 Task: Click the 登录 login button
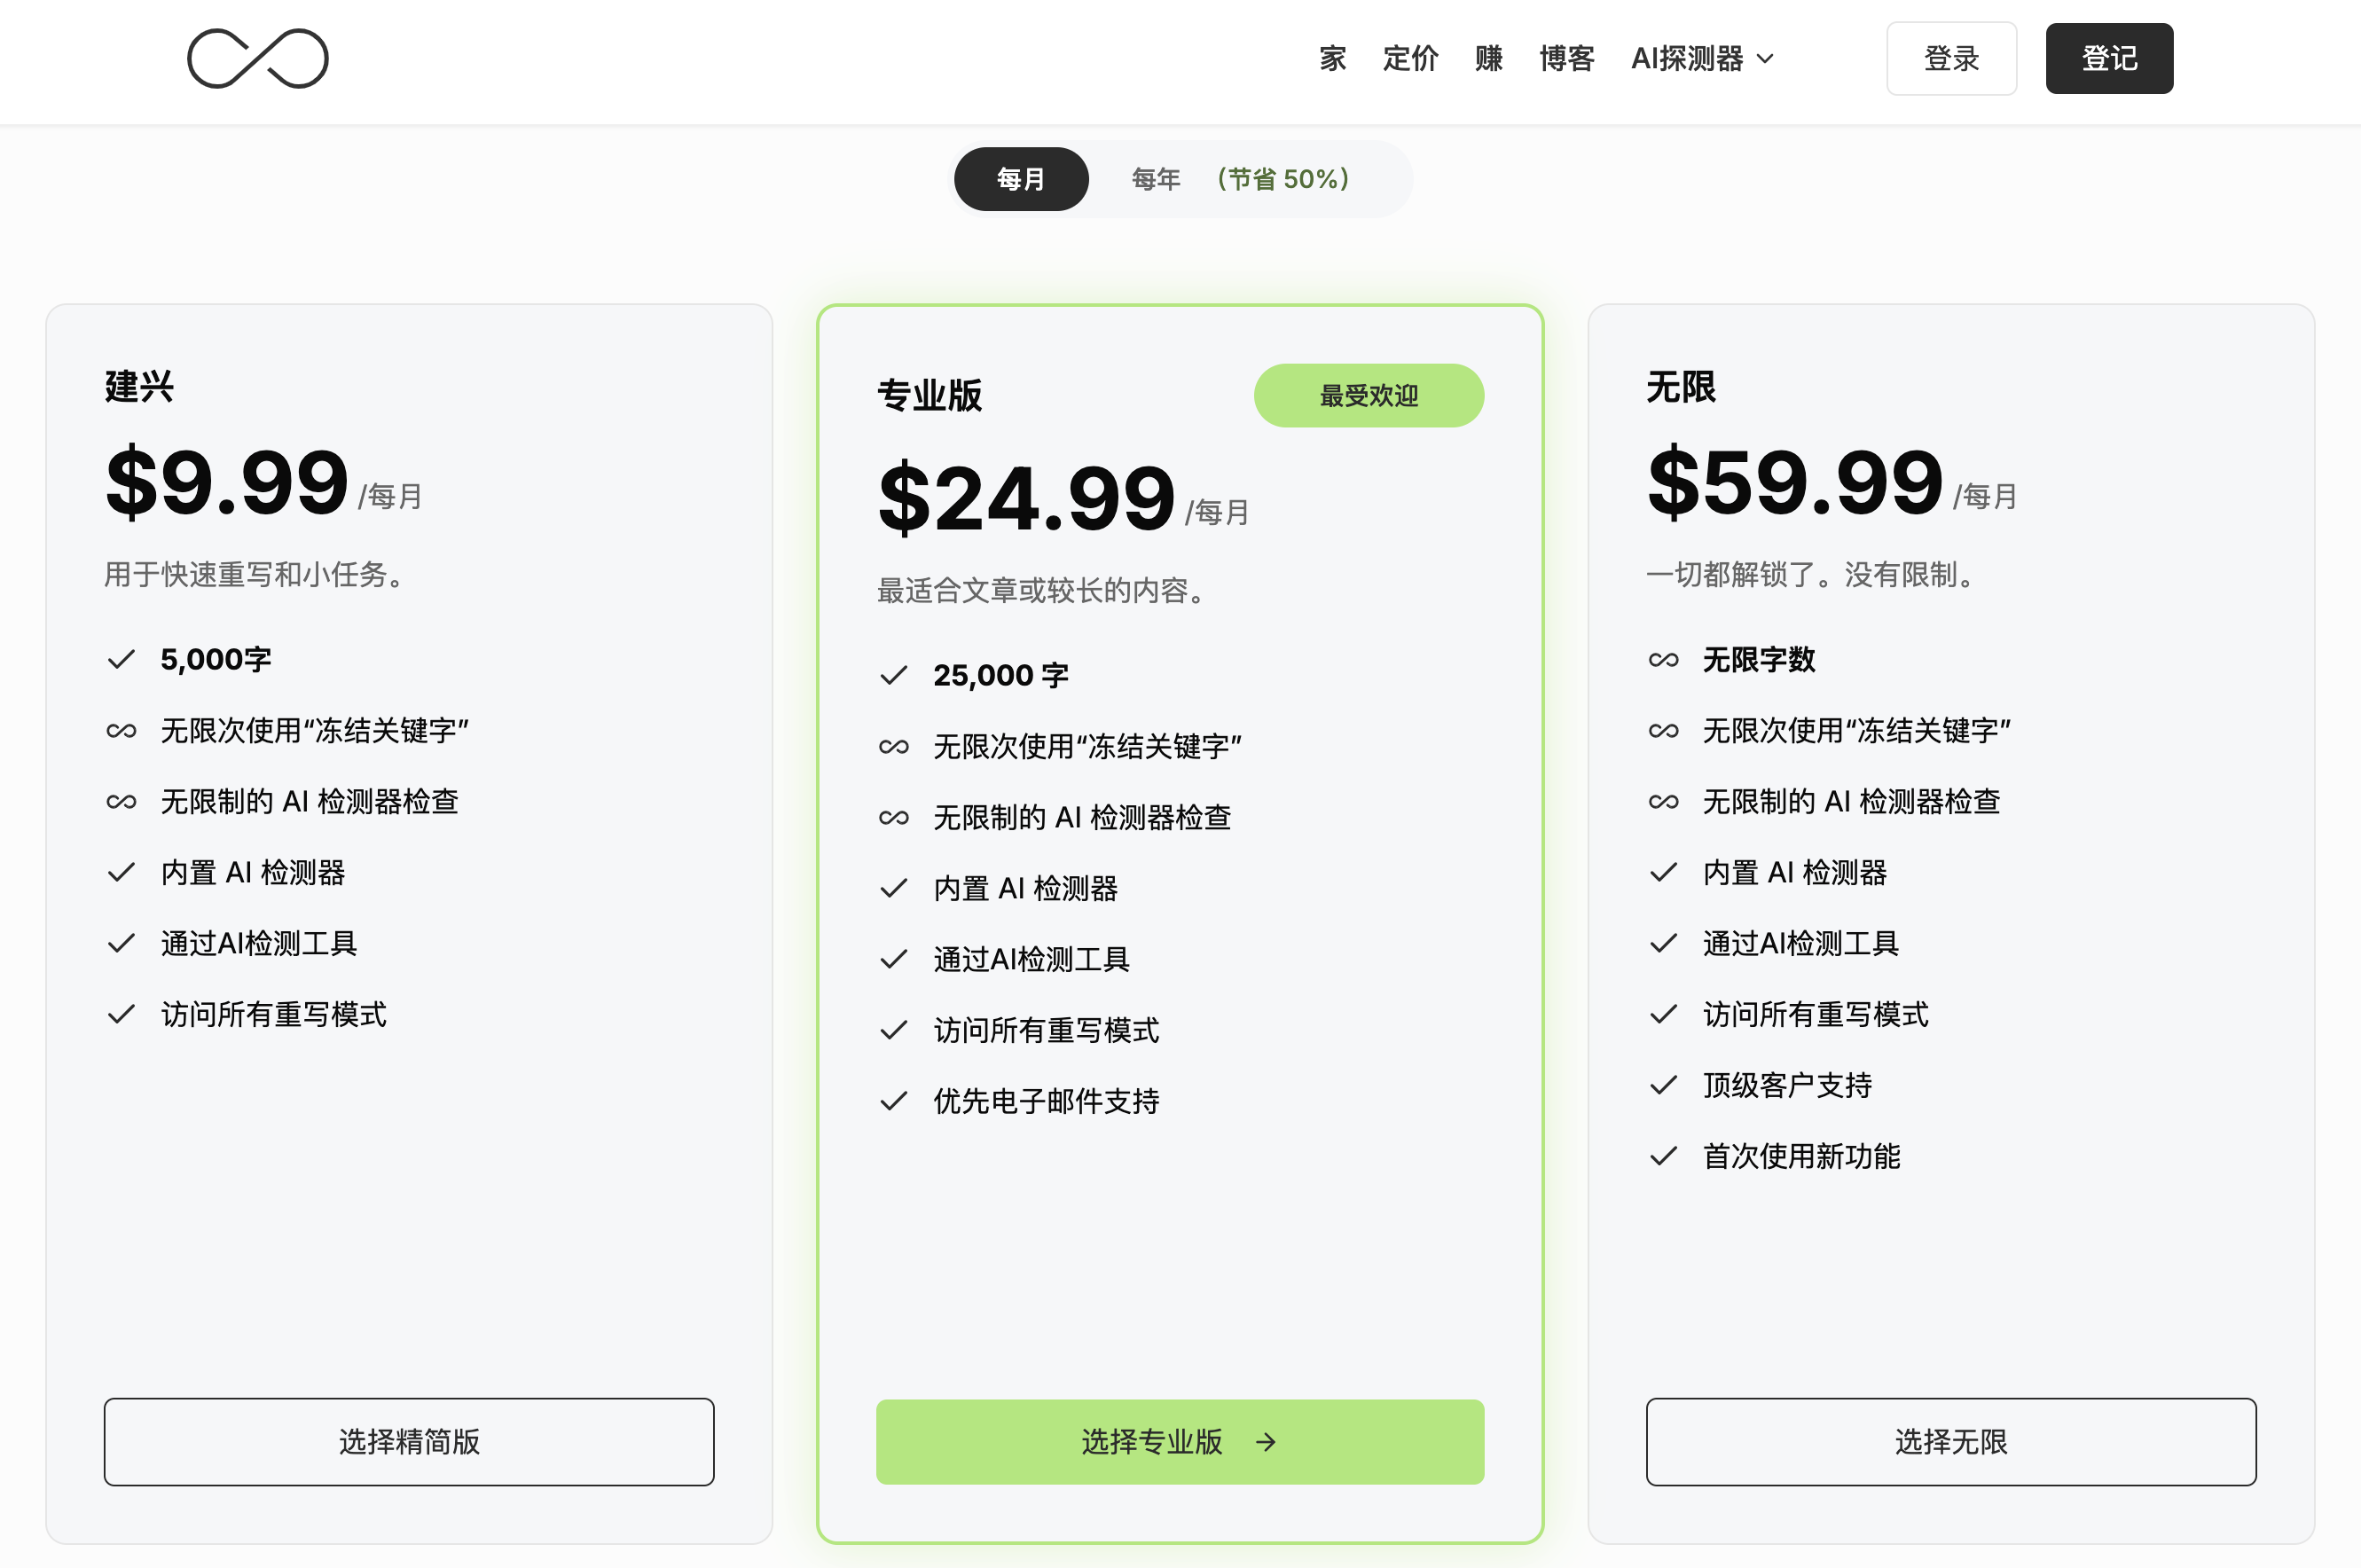(1951, 59)
